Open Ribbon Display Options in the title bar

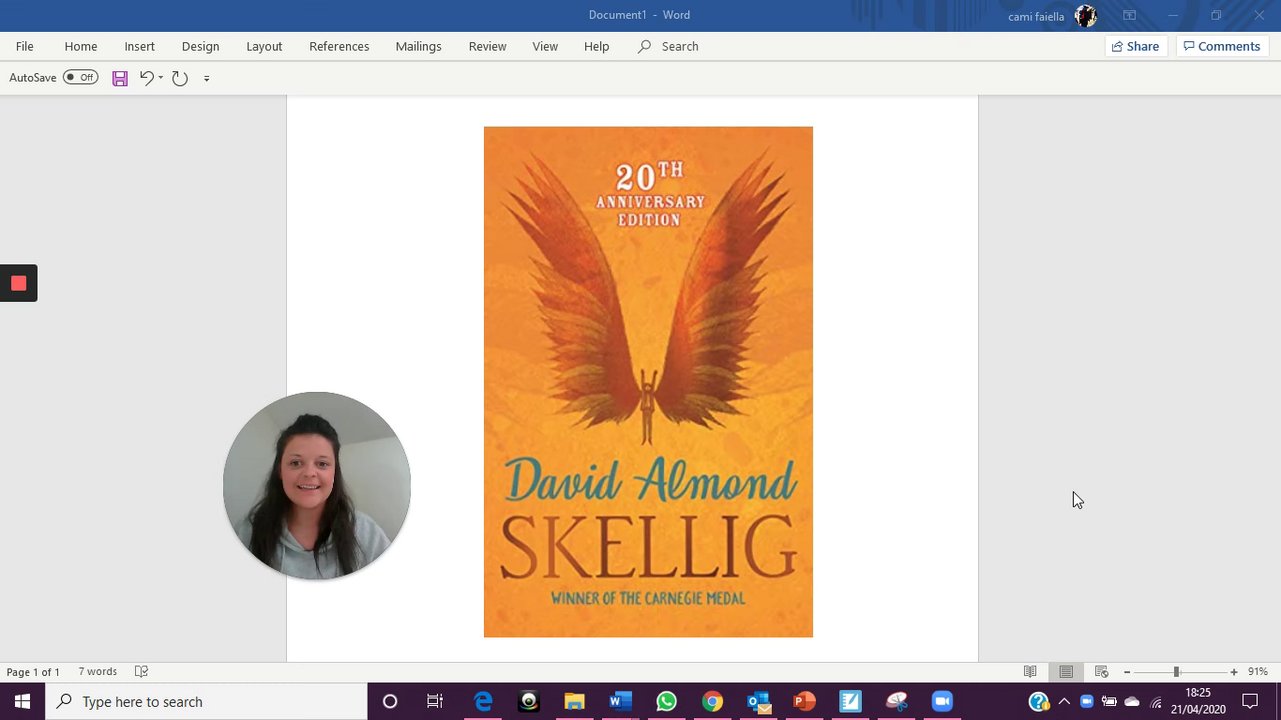point(1129,15)
